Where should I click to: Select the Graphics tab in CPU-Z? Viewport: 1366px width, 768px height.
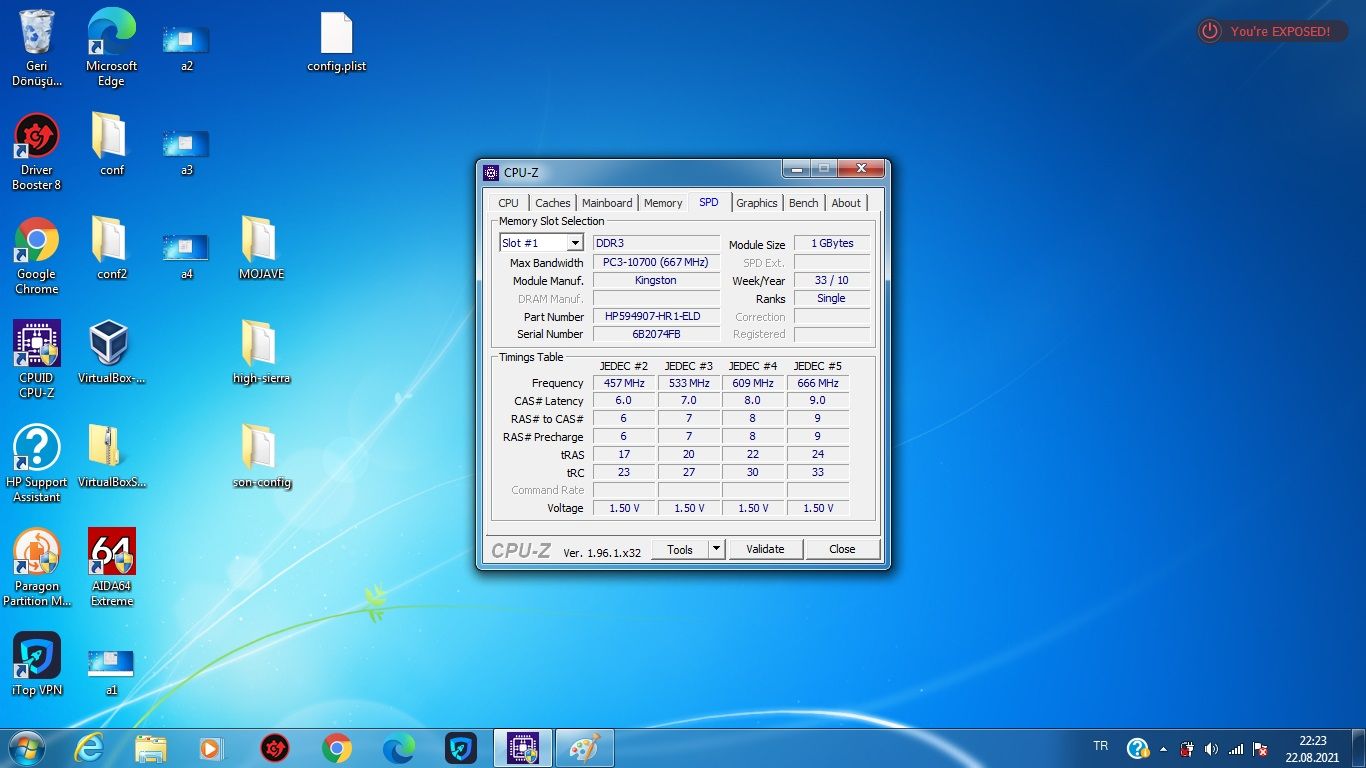(x=756, y=203)
